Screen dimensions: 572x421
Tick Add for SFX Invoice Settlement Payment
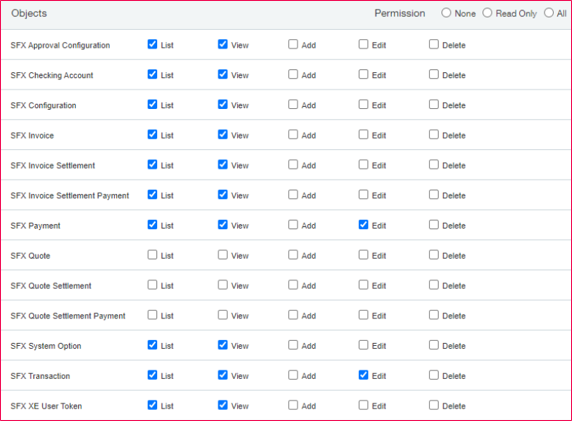click(x=293, y=195)
